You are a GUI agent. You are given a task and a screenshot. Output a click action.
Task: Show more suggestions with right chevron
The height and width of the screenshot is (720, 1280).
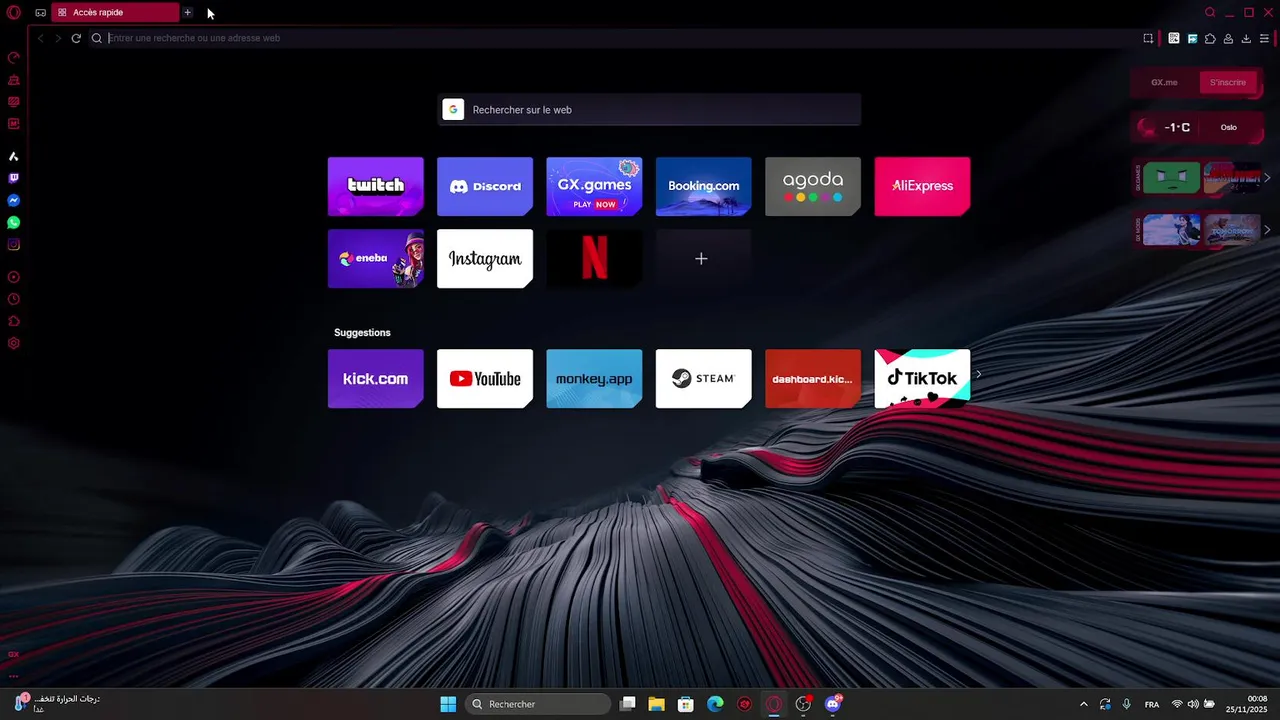[x=979, y=374]
